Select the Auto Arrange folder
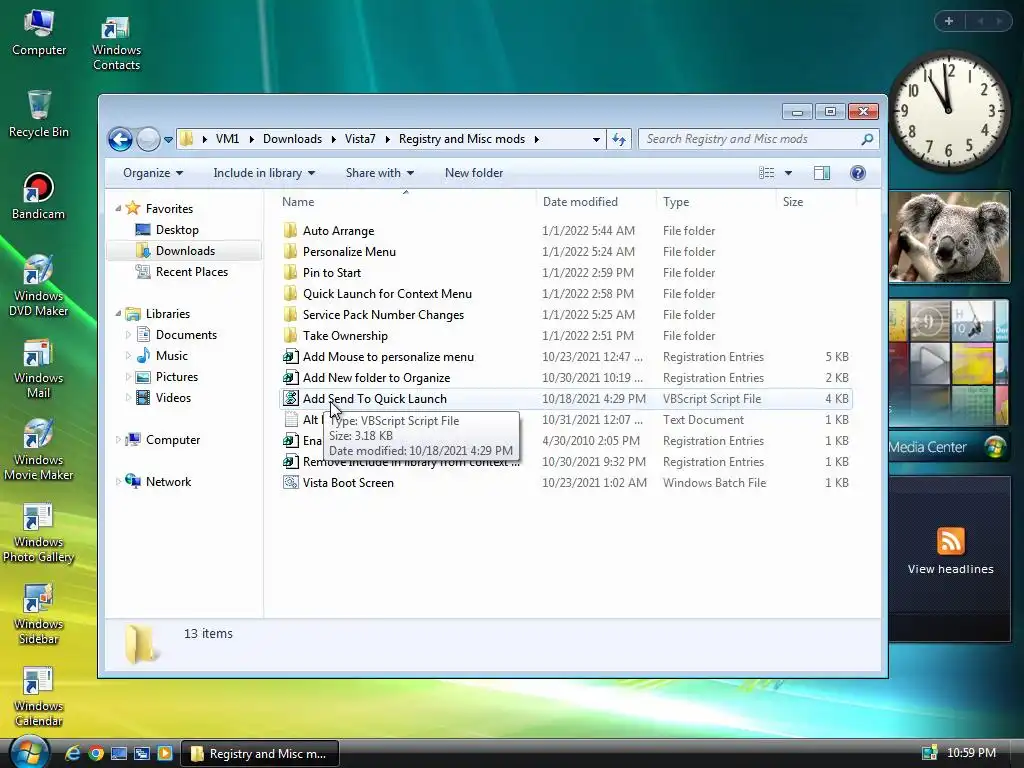The image size is (1024, 768). pyautogui.click(x=338, y=231)
